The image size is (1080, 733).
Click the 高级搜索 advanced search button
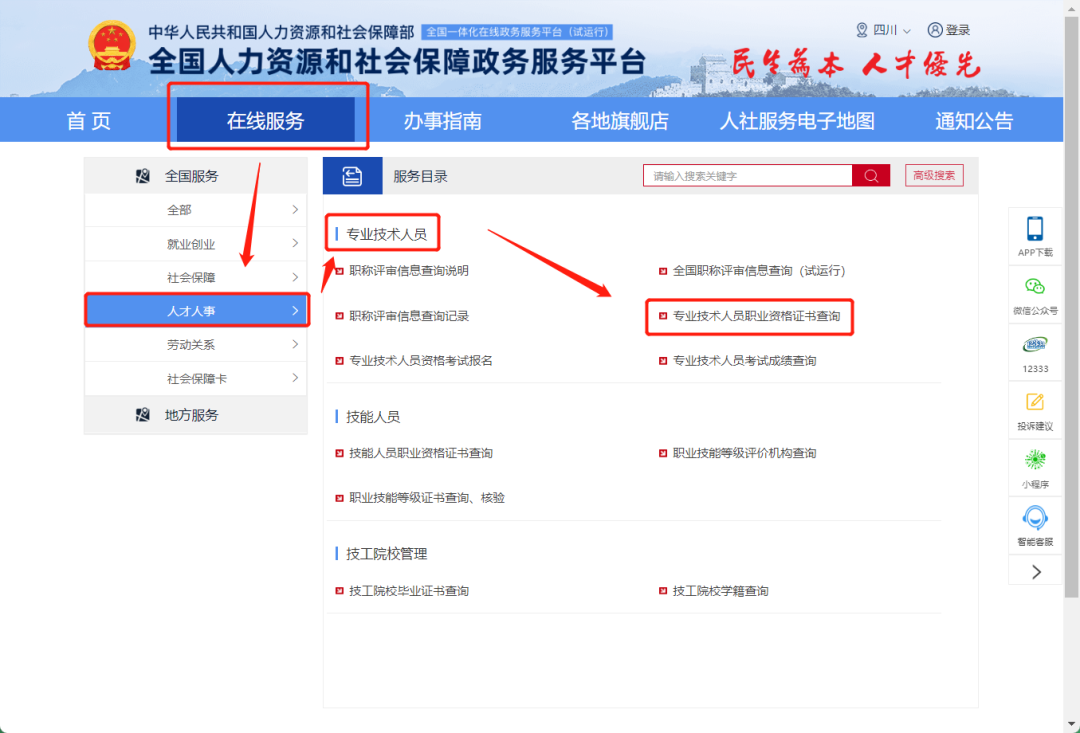click(x=934, y=175)
